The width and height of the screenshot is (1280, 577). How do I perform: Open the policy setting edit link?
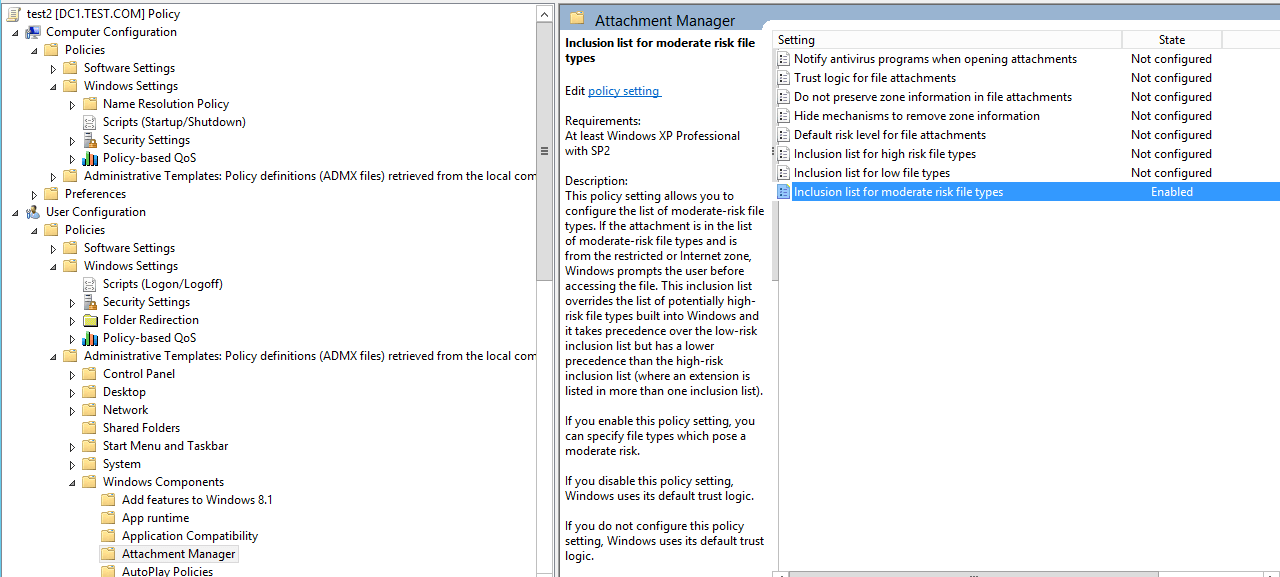[624, 91]
